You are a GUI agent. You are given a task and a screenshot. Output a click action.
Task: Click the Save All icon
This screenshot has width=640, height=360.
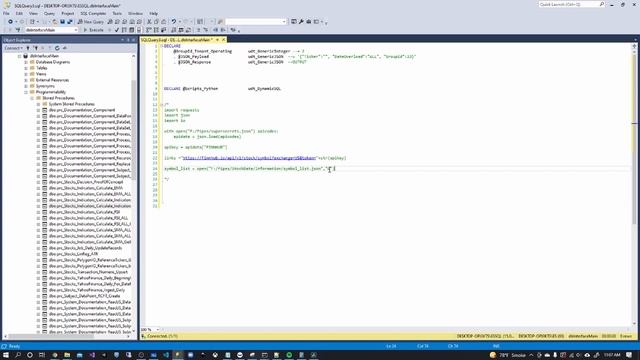click(70, 22)
